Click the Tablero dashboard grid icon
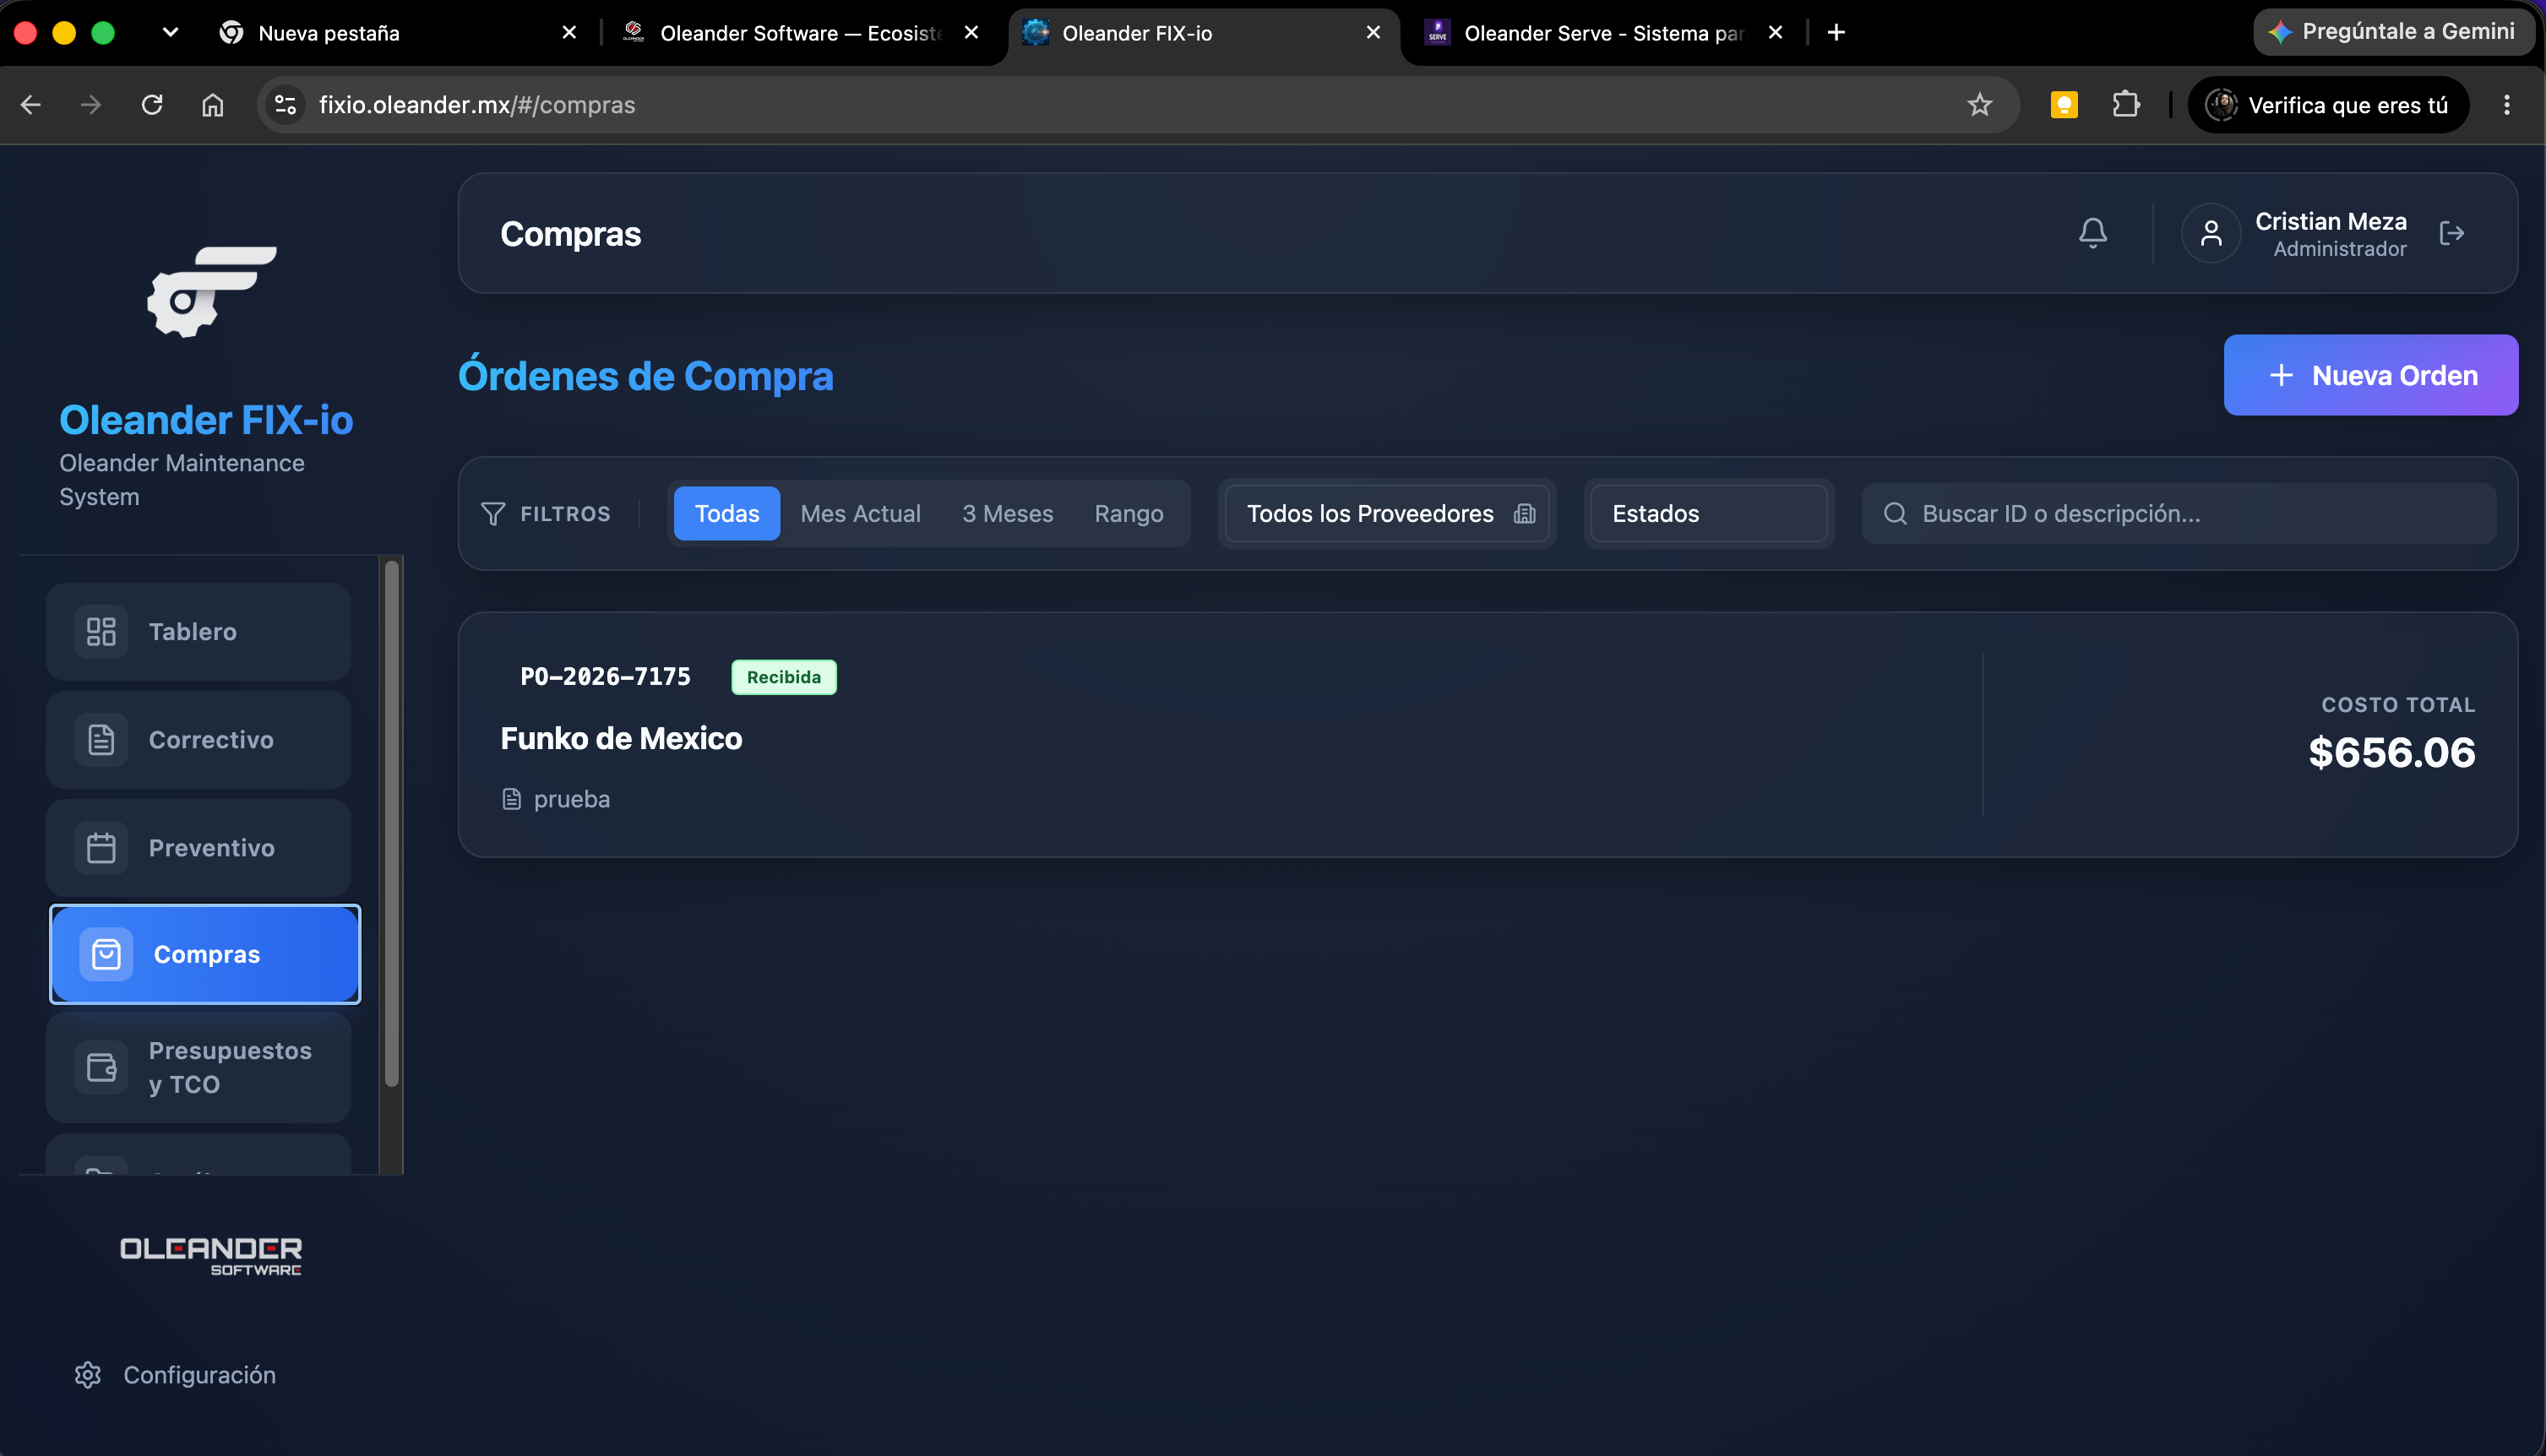The width and height of the screenshot is (2546, 1456). 101,631
